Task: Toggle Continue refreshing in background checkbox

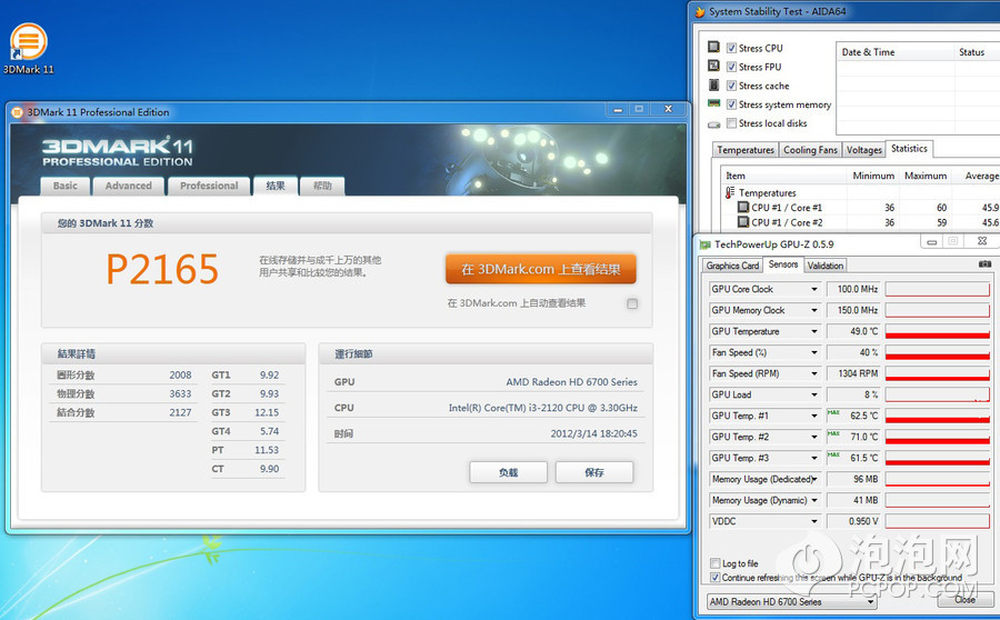Action: (715, 577)
